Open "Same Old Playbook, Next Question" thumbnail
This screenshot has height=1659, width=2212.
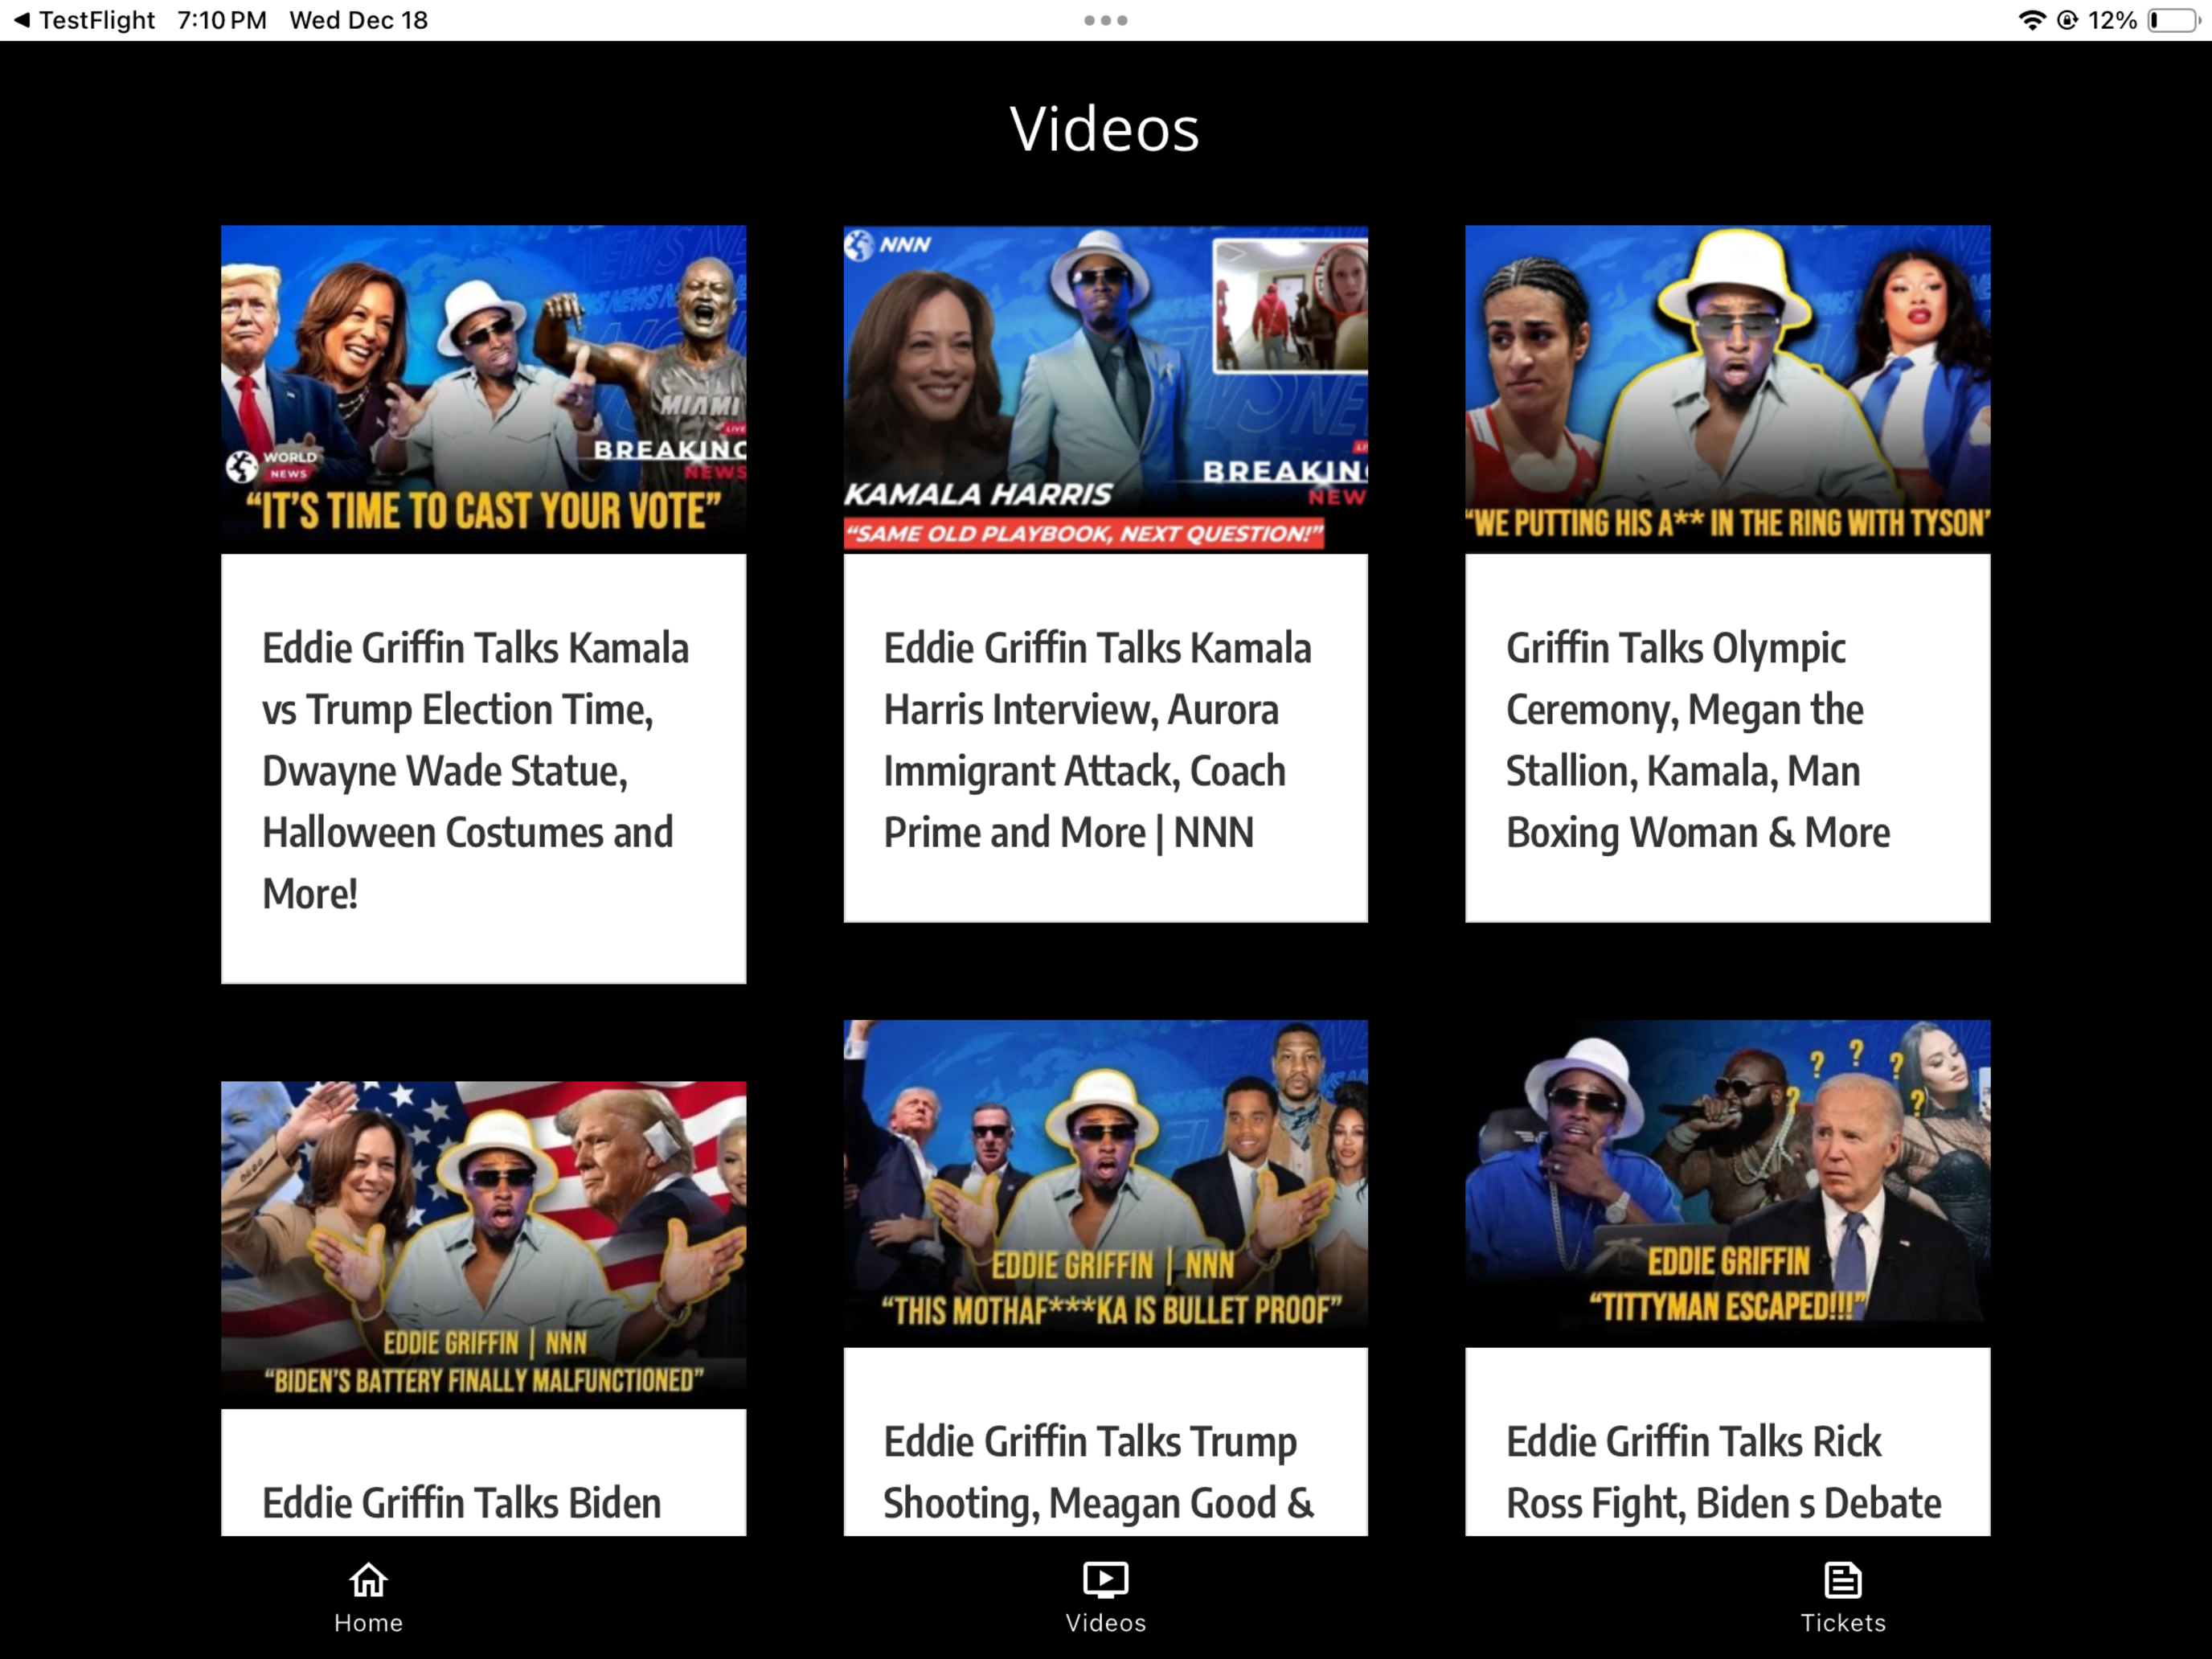(x=1105, y=389)
